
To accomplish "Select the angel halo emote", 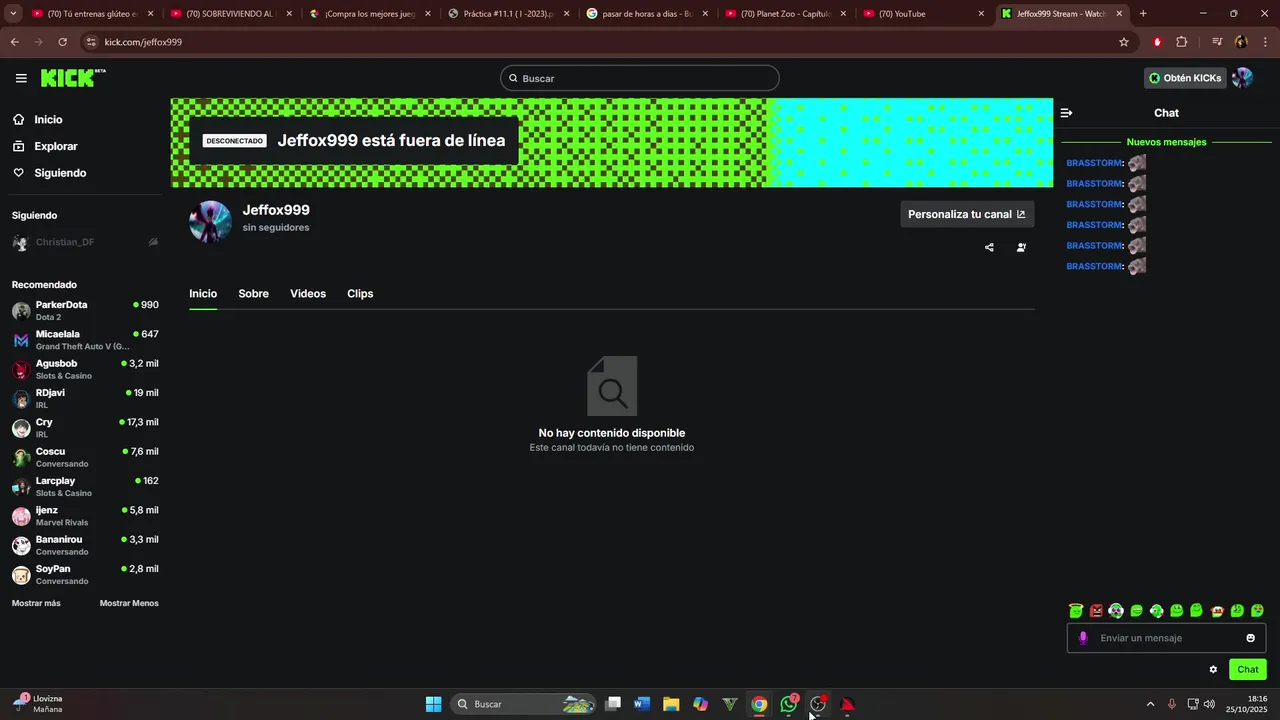I will [x=1076, y=610].
